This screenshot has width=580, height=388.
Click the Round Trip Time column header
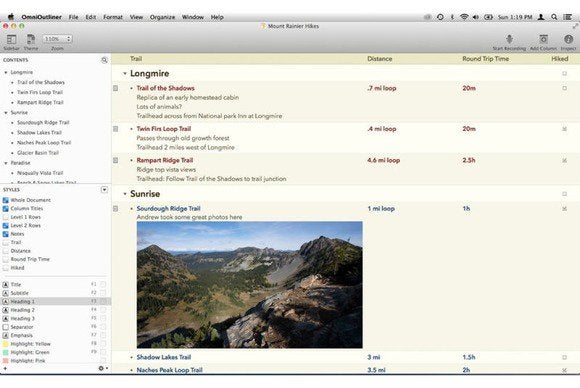(485, 59)
